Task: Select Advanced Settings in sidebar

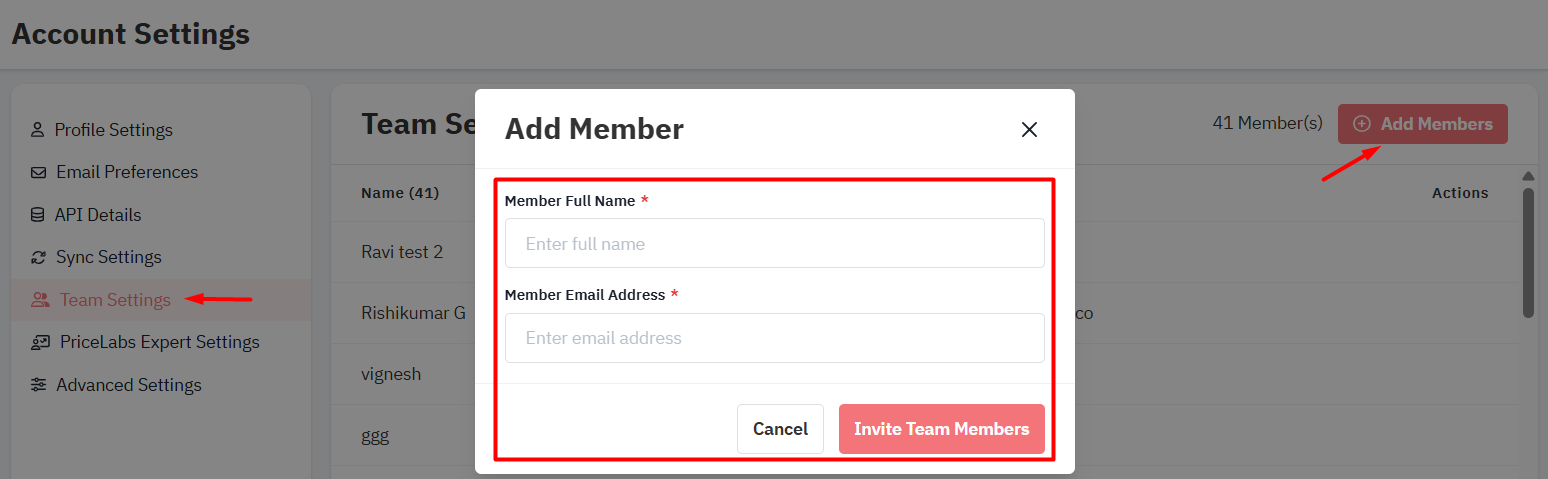Action: tap(128, 385)
